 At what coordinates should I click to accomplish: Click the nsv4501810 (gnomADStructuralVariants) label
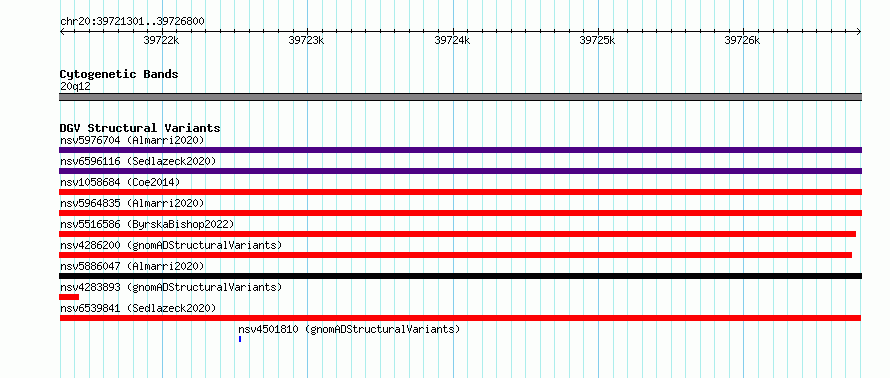[x=349, y=329]
